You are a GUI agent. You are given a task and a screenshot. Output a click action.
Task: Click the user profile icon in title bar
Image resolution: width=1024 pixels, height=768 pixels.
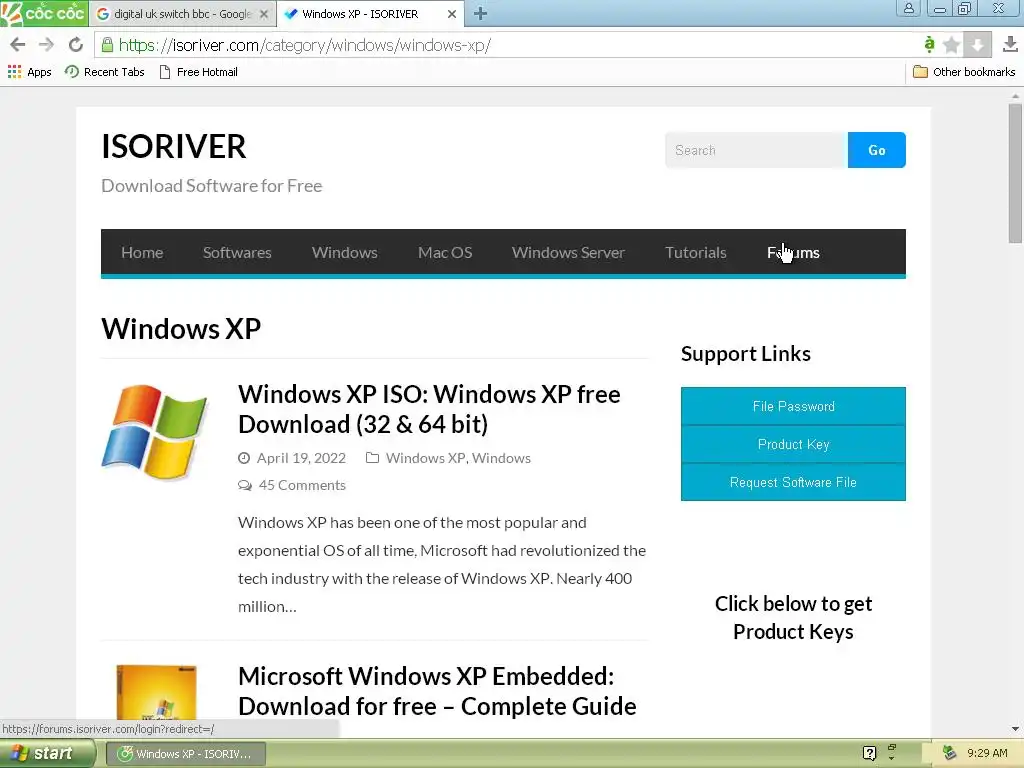pos(908,8)
